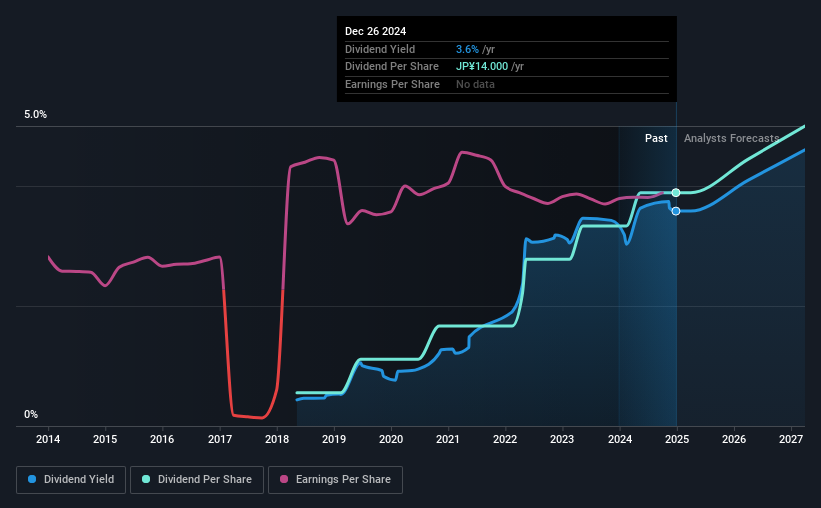The height and width of the screenshot is (508, 821).
Task: Toggle the Earnings Per Share legend button
Action: (x=335, y=480)
